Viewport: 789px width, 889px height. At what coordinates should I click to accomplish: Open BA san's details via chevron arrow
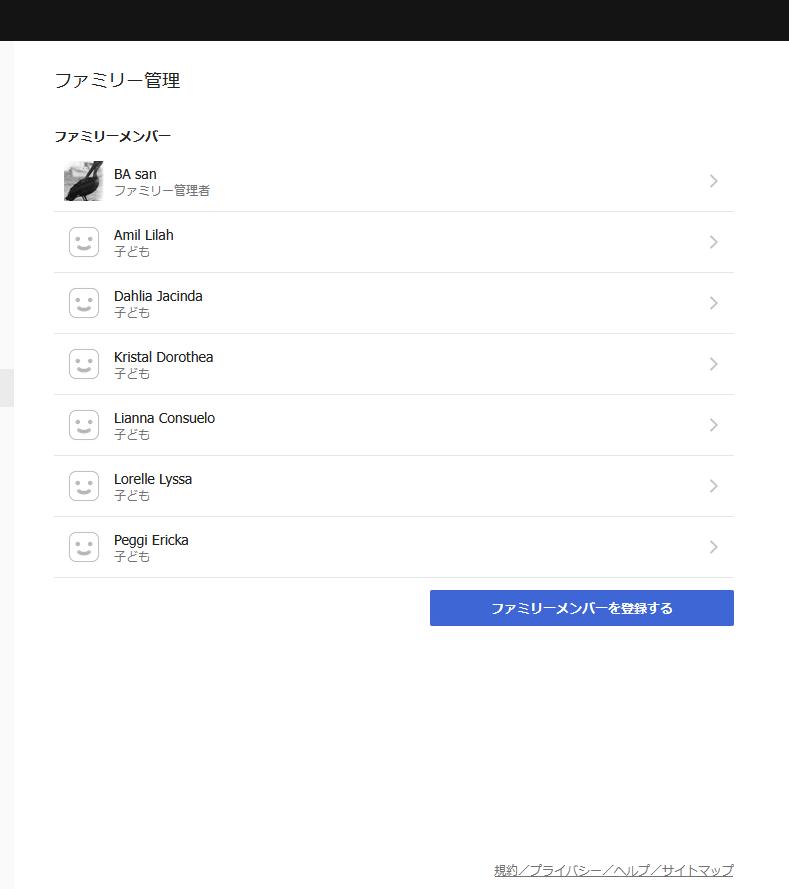tap(714, 181)
